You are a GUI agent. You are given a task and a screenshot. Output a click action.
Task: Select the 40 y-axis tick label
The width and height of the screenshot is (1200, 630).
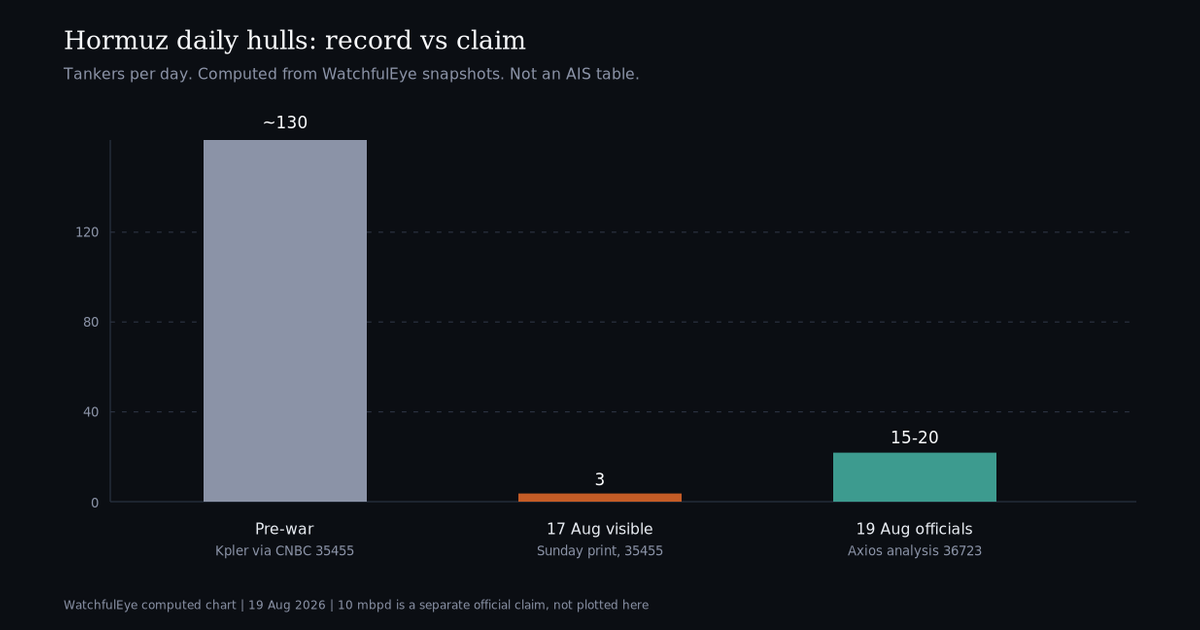[91, 412]
